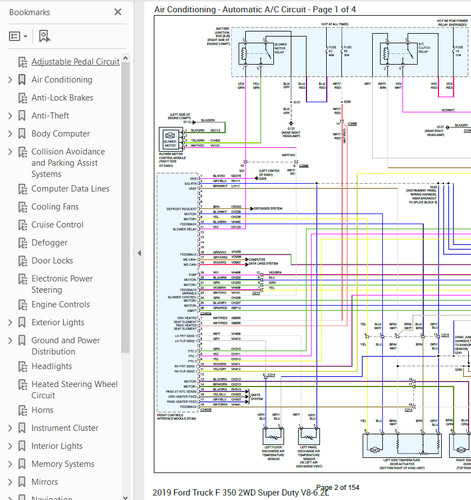Click the Body Computer bookmark icon
471x500 pixels.
pyautogui.click(x=22, y=134)
